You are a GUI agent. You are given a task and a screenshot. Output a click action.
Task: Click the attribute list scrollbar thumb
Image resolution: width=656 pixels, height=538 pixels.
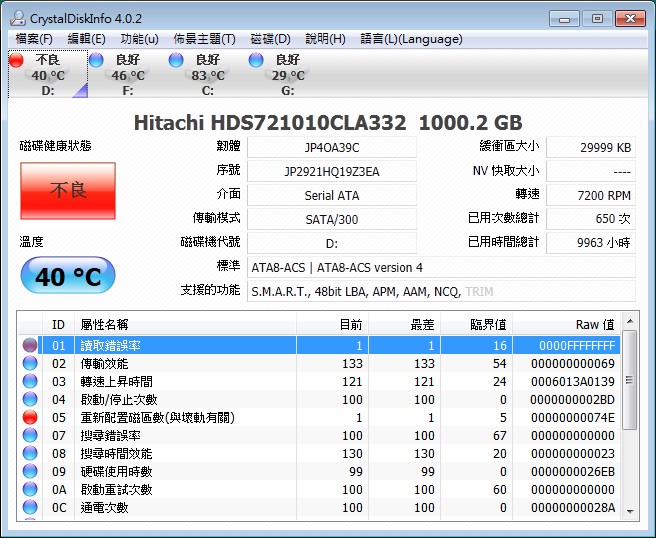click(x=630, y=380)
